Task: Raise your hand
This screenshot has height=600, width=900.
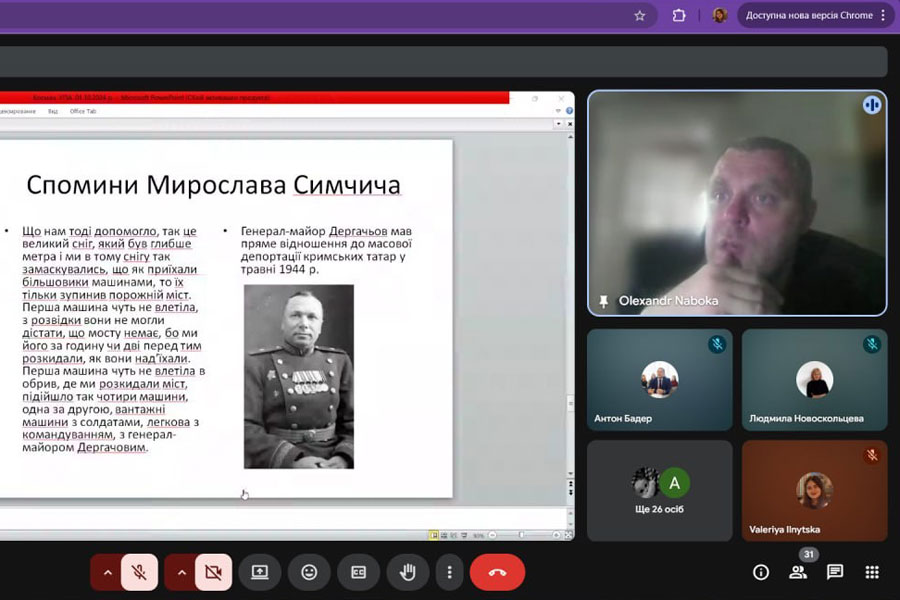Action: coord(408,572)
